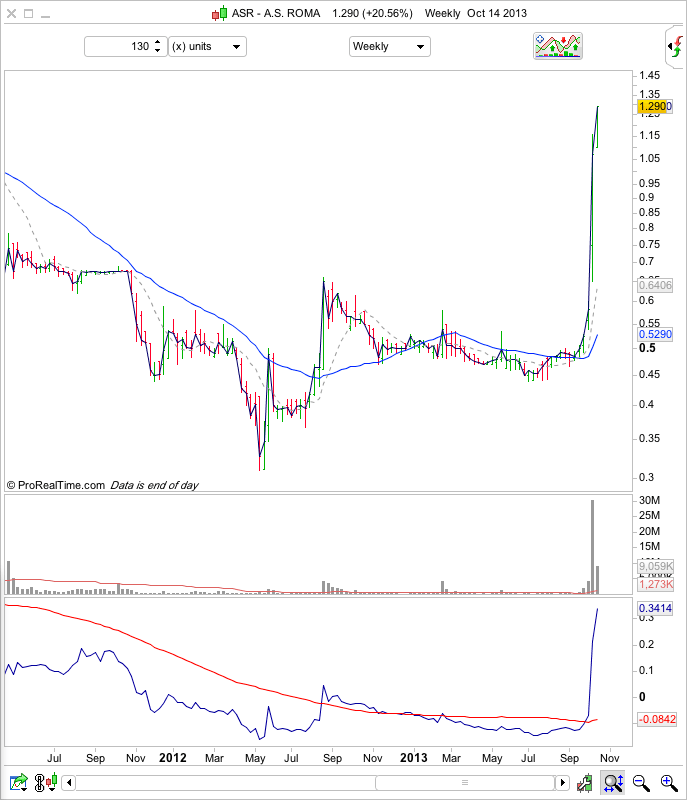Open the partly hidden side panel icon at the right edge

click(675, 46)
